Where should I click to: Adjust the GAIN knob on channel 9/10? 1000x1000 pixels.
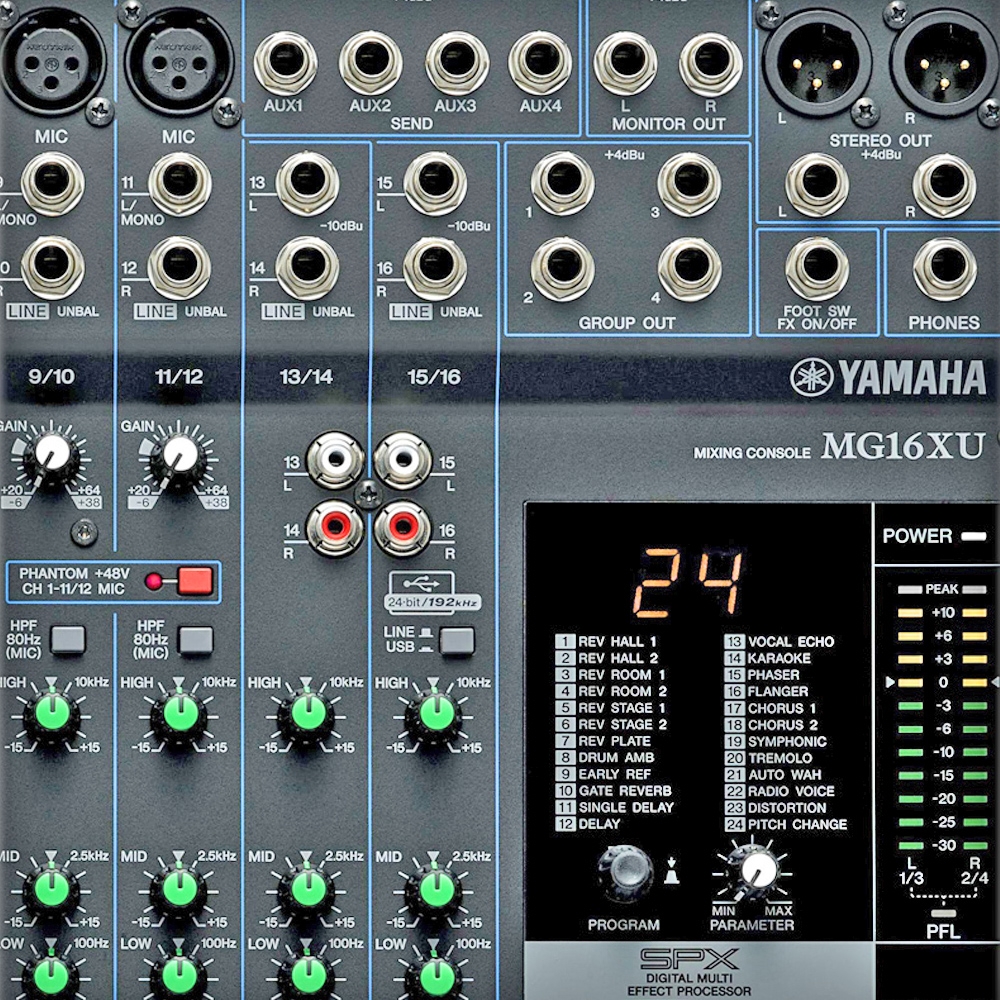pos(51,455)
